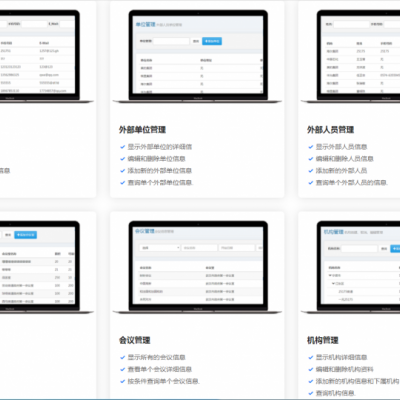This screenshot has height=400, width=400.
Task: Click the checkmark beside 显示所有的会议信息
Action: 122,357
